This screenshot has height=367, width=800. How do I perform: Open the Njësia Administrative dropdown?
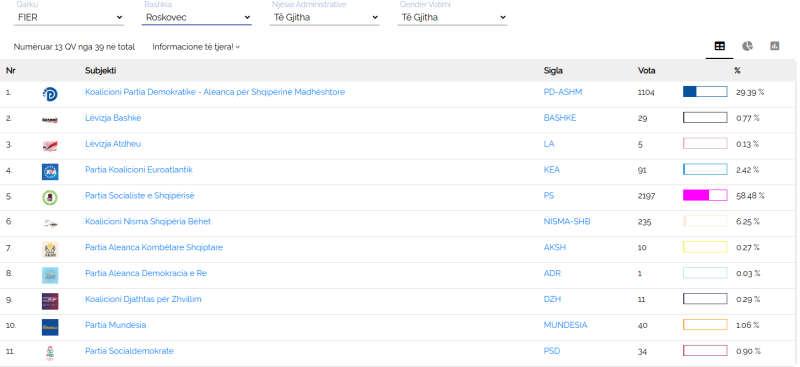click(324, 17)
